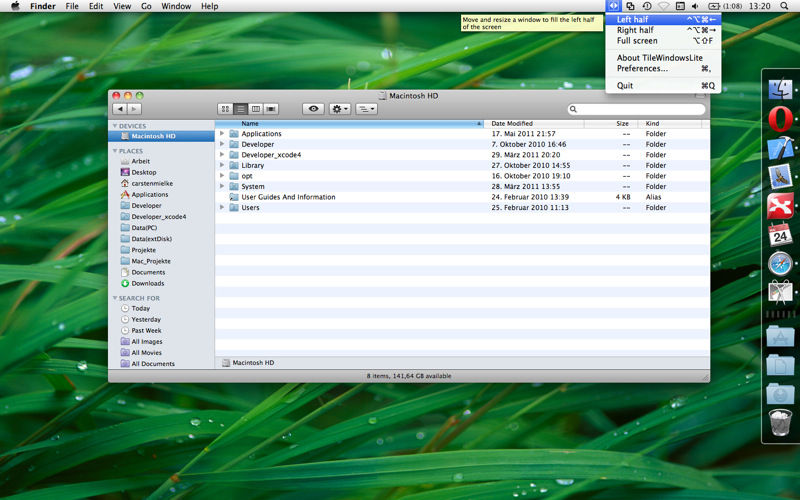Open Mail stamp icon in the Dock
This screenshot has height=500, width=800.
(780, 177)
